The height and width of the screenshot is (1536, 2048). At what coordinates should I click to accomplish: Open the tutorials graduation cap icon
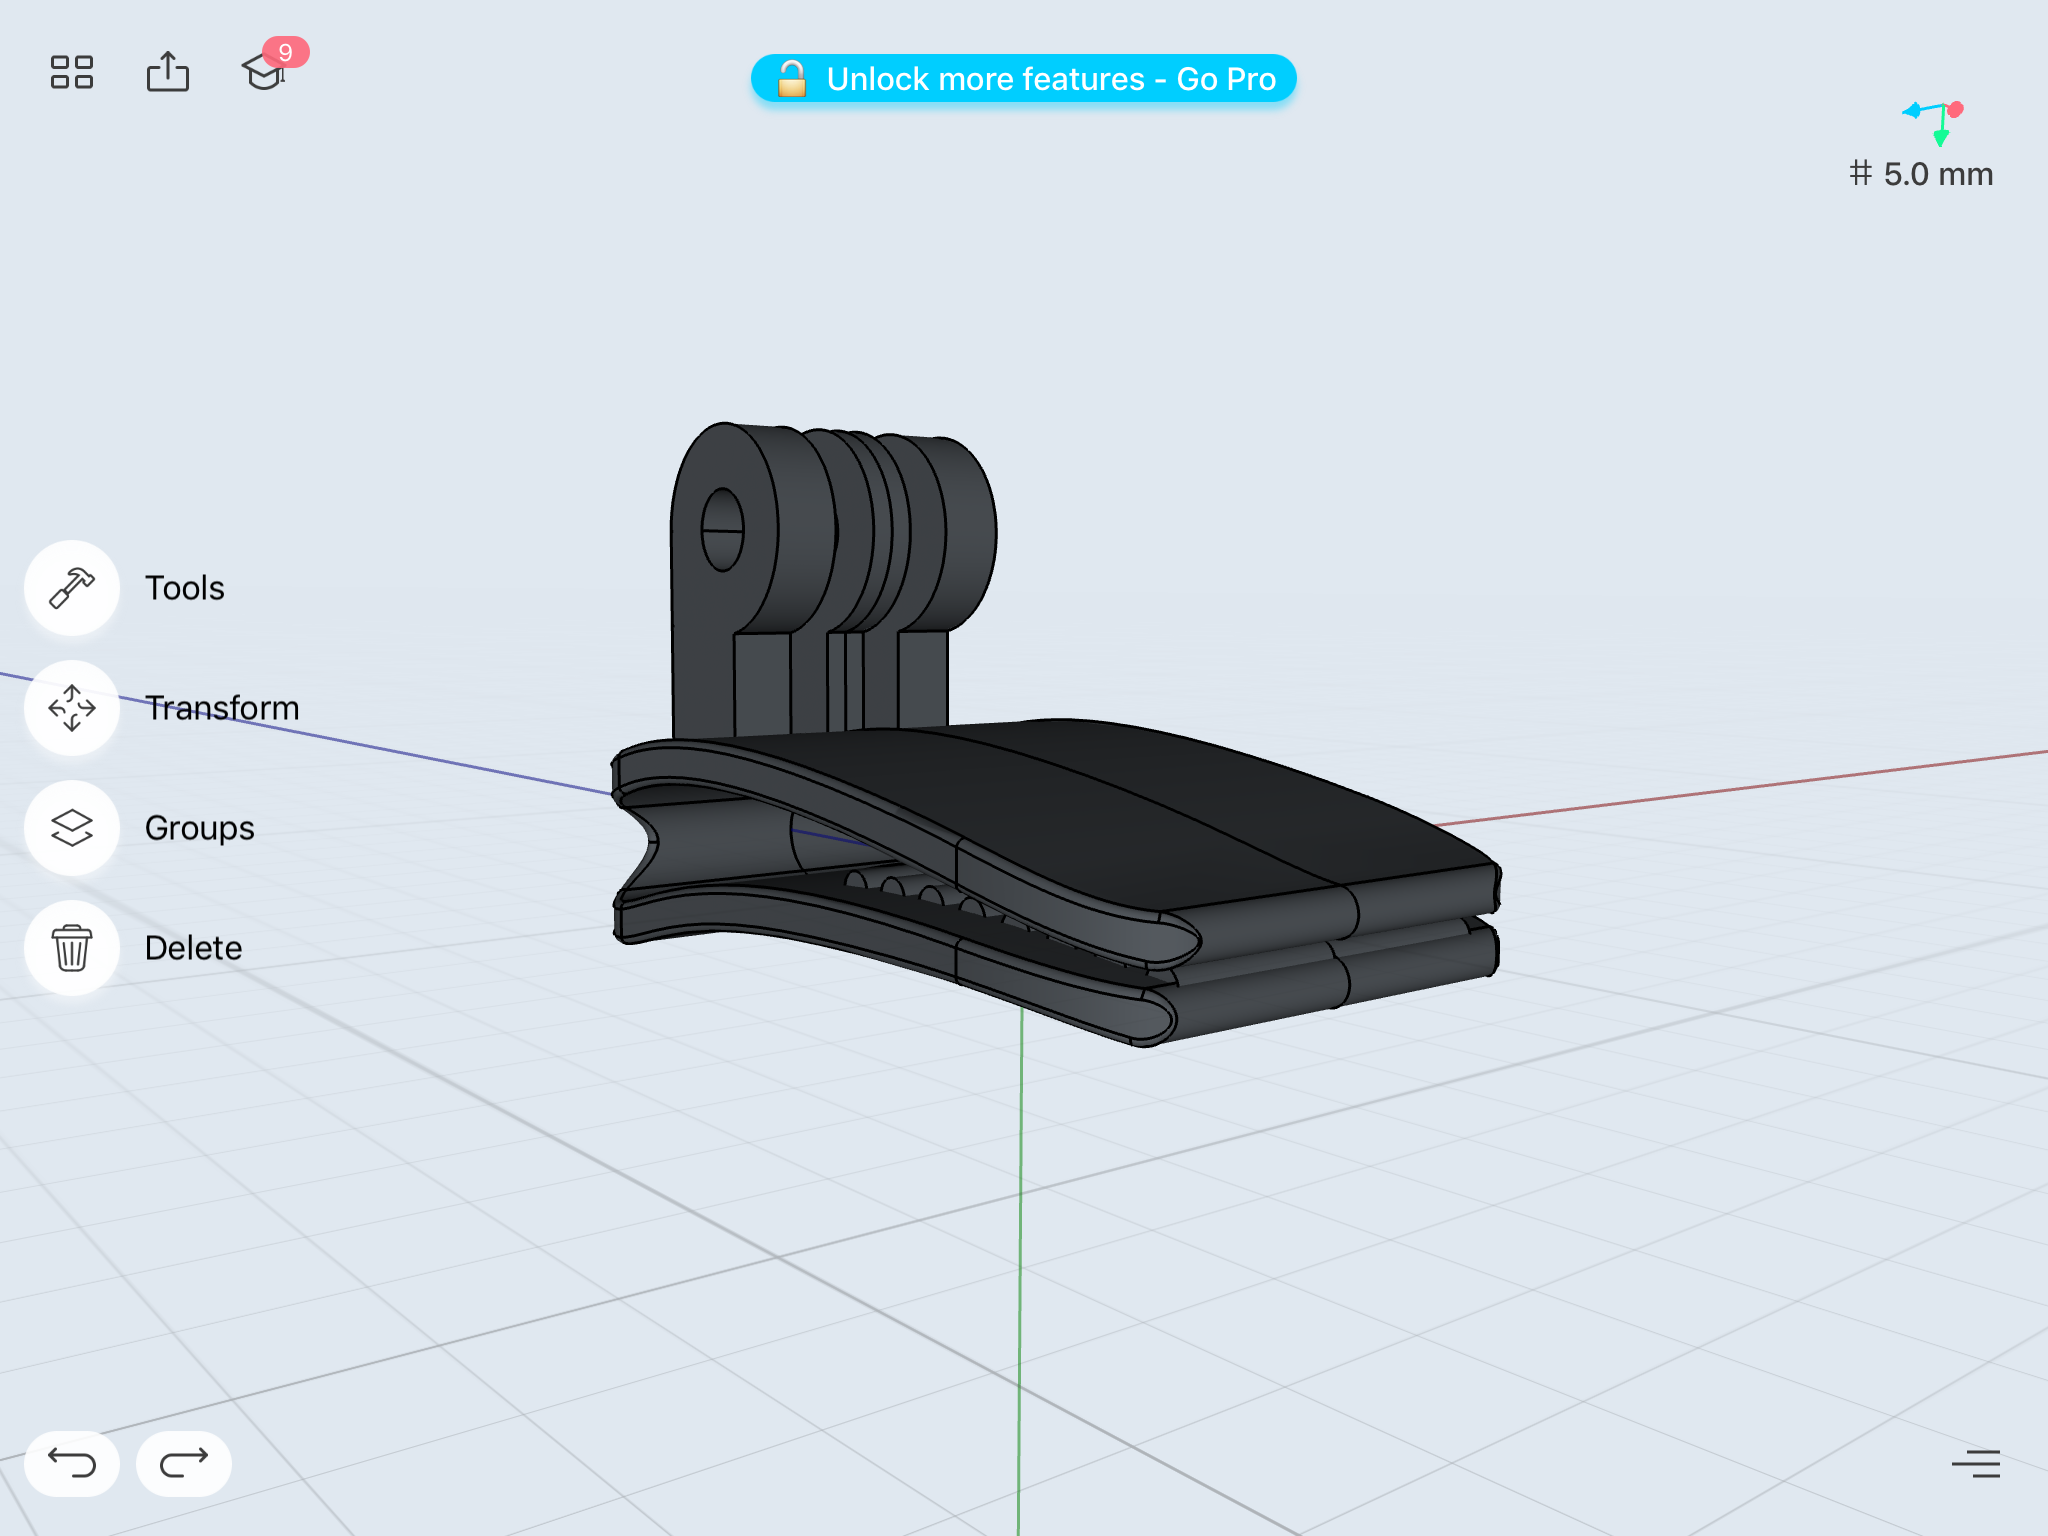[x=263, y=72]
